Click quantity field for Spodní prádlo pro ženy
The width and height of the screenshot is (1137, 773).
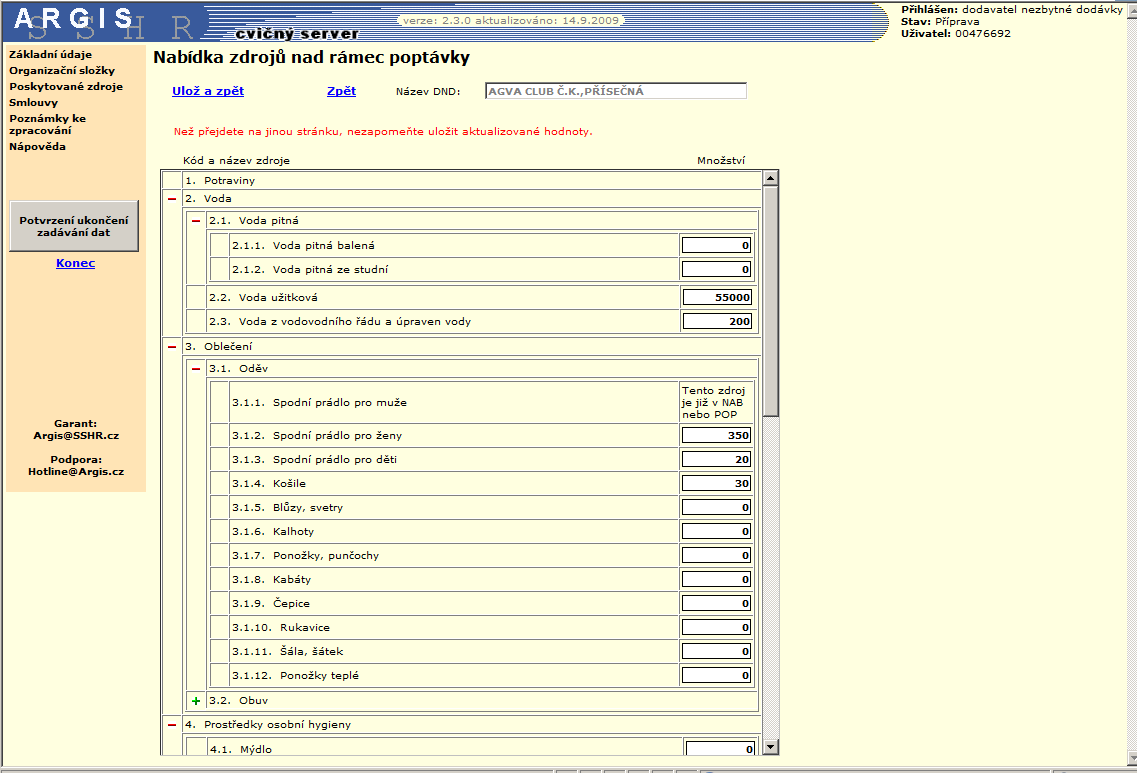(716, 435)
